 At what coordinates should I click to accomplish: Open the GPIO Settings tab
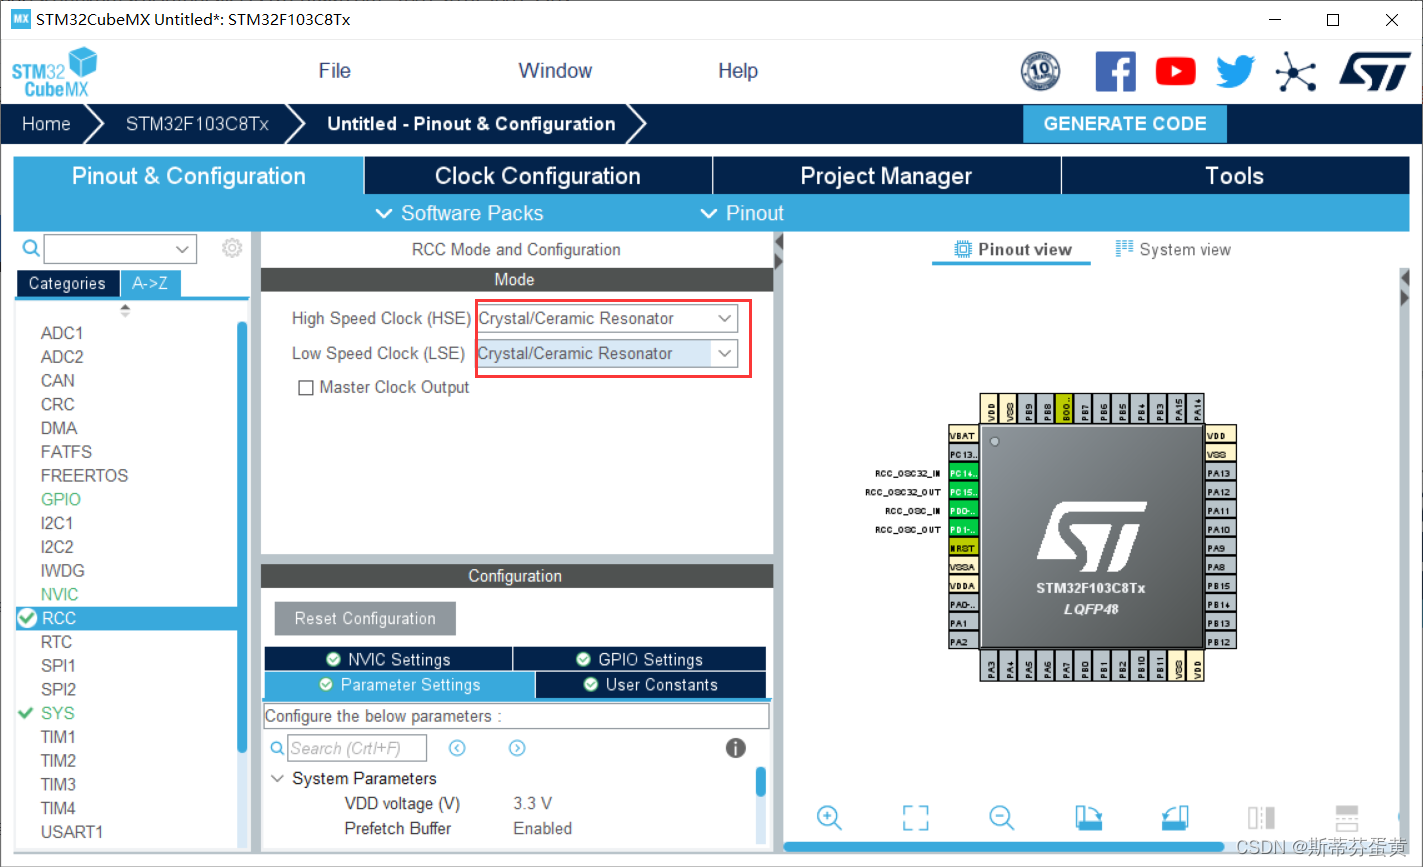click(640, 659)
